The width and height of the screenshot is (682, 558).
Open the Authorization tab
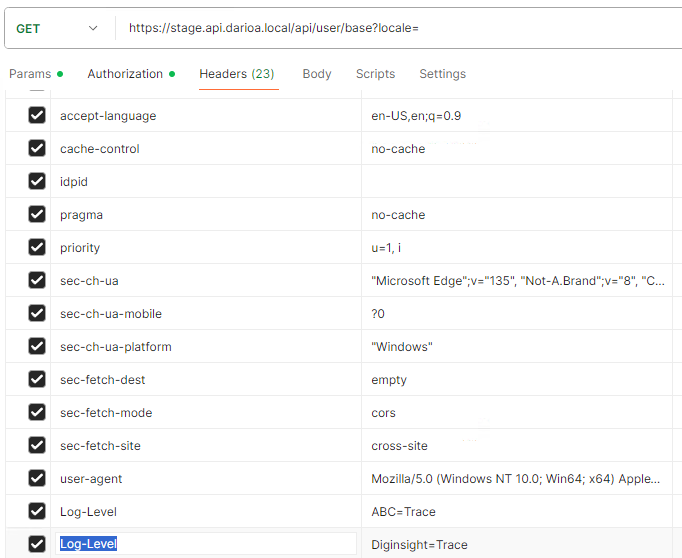[x=125, y=74]
